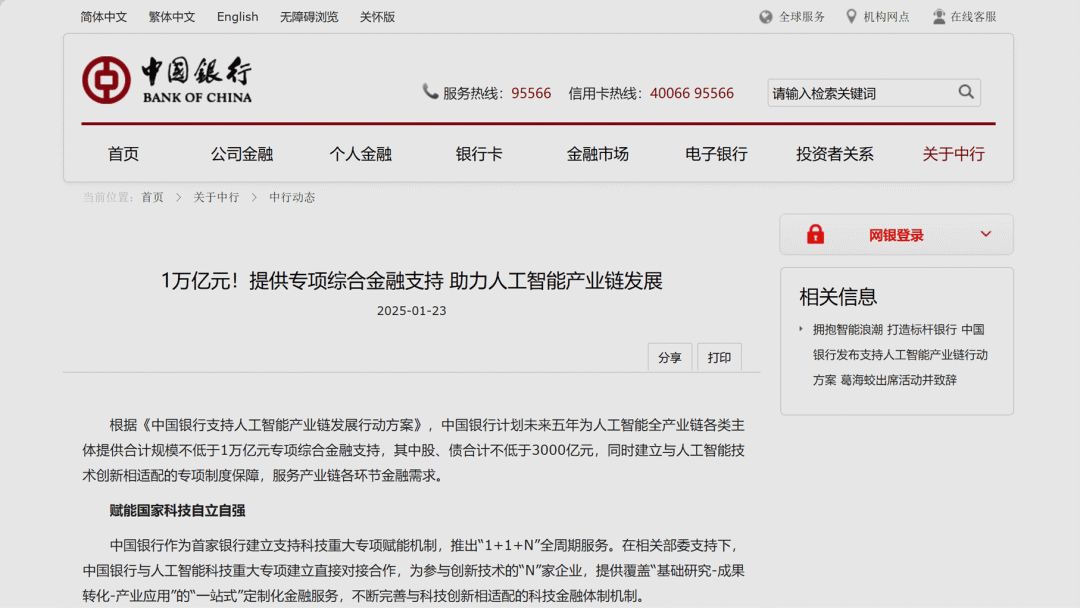
Task: Go to 中行动态 in the breadcrumb
Action: pos(292,198)
